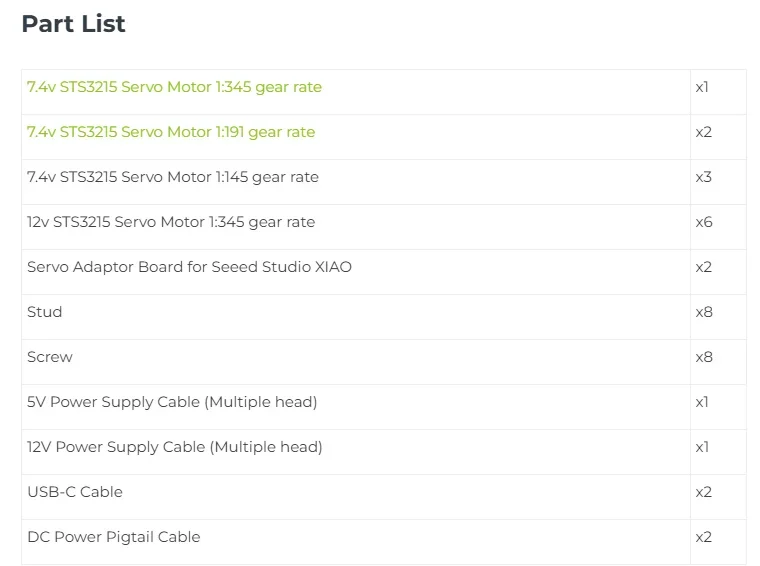The width and height of the screenshot is (760, 566).
Task: Click the x1 quantity for 7.4v 1:345 servo
Action: 702,87
